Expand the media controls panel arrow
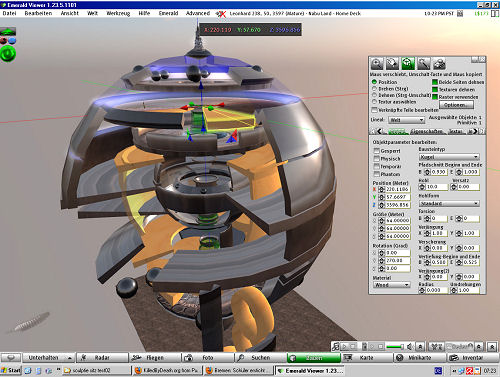The width and height of the screenshot is (500, 377). 421,346
